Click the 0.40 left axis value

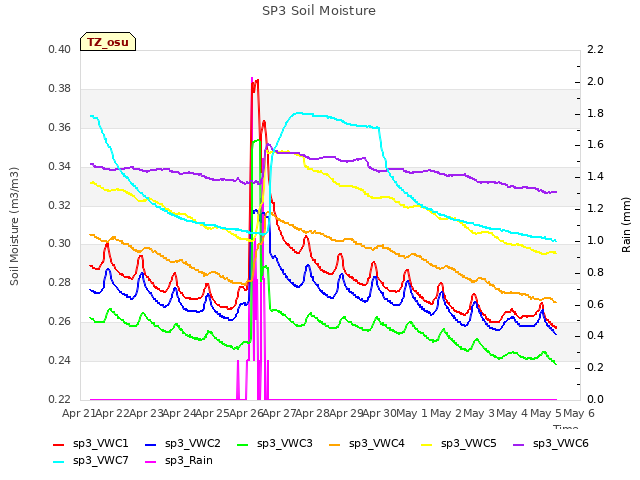[x=60, y=49]
